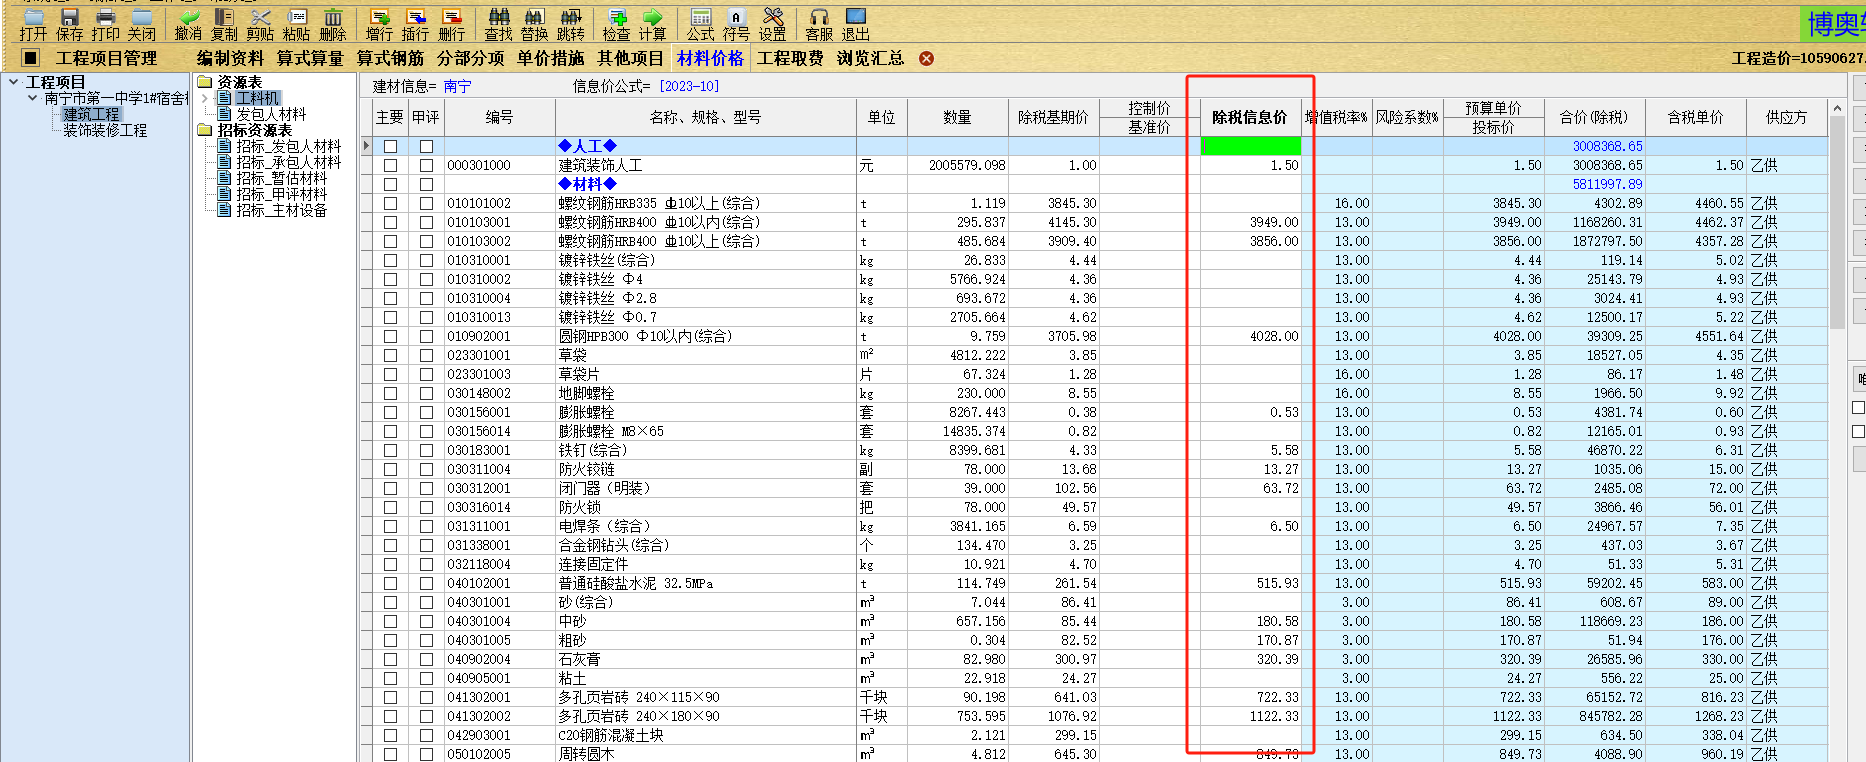Select 装饰装修工程 in project tree
1866x762 pixels.
click(x=105, y=130)
